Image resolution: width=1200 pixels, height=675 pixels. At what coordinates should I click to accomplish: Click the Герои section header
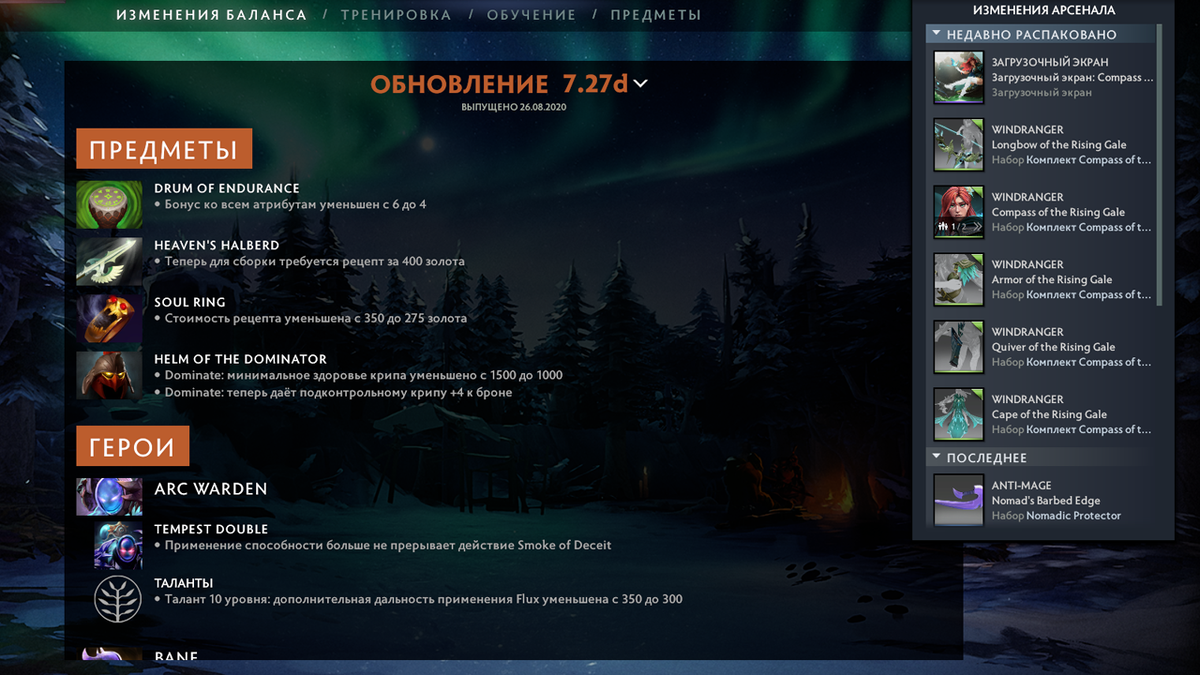(133, 446)
